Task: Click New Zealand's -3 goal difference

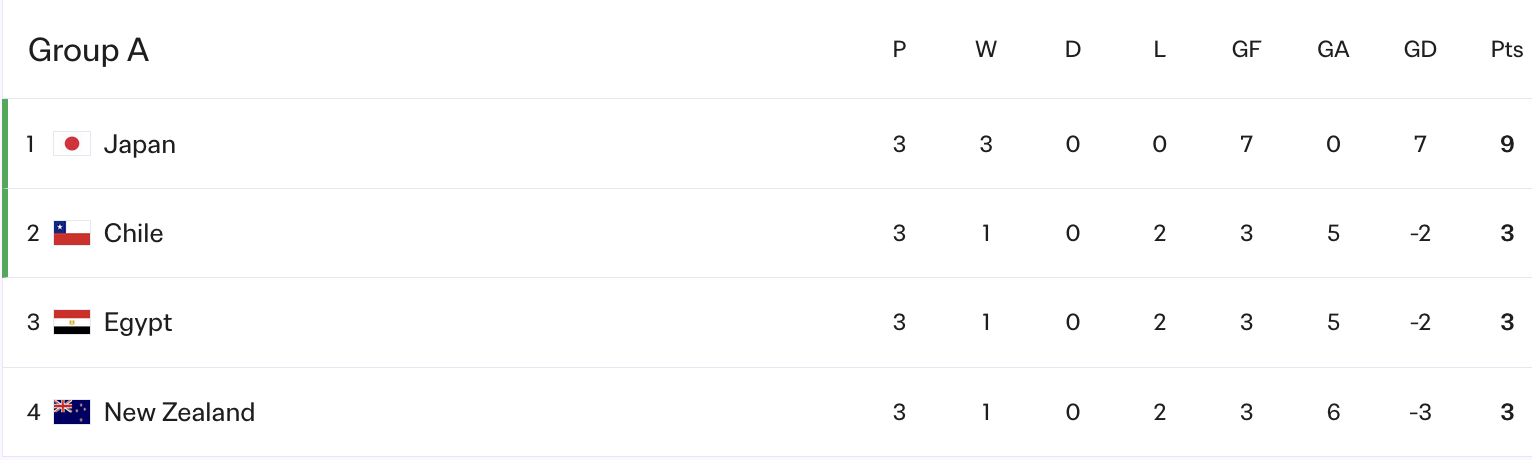Action: (x=1420, y=412)
